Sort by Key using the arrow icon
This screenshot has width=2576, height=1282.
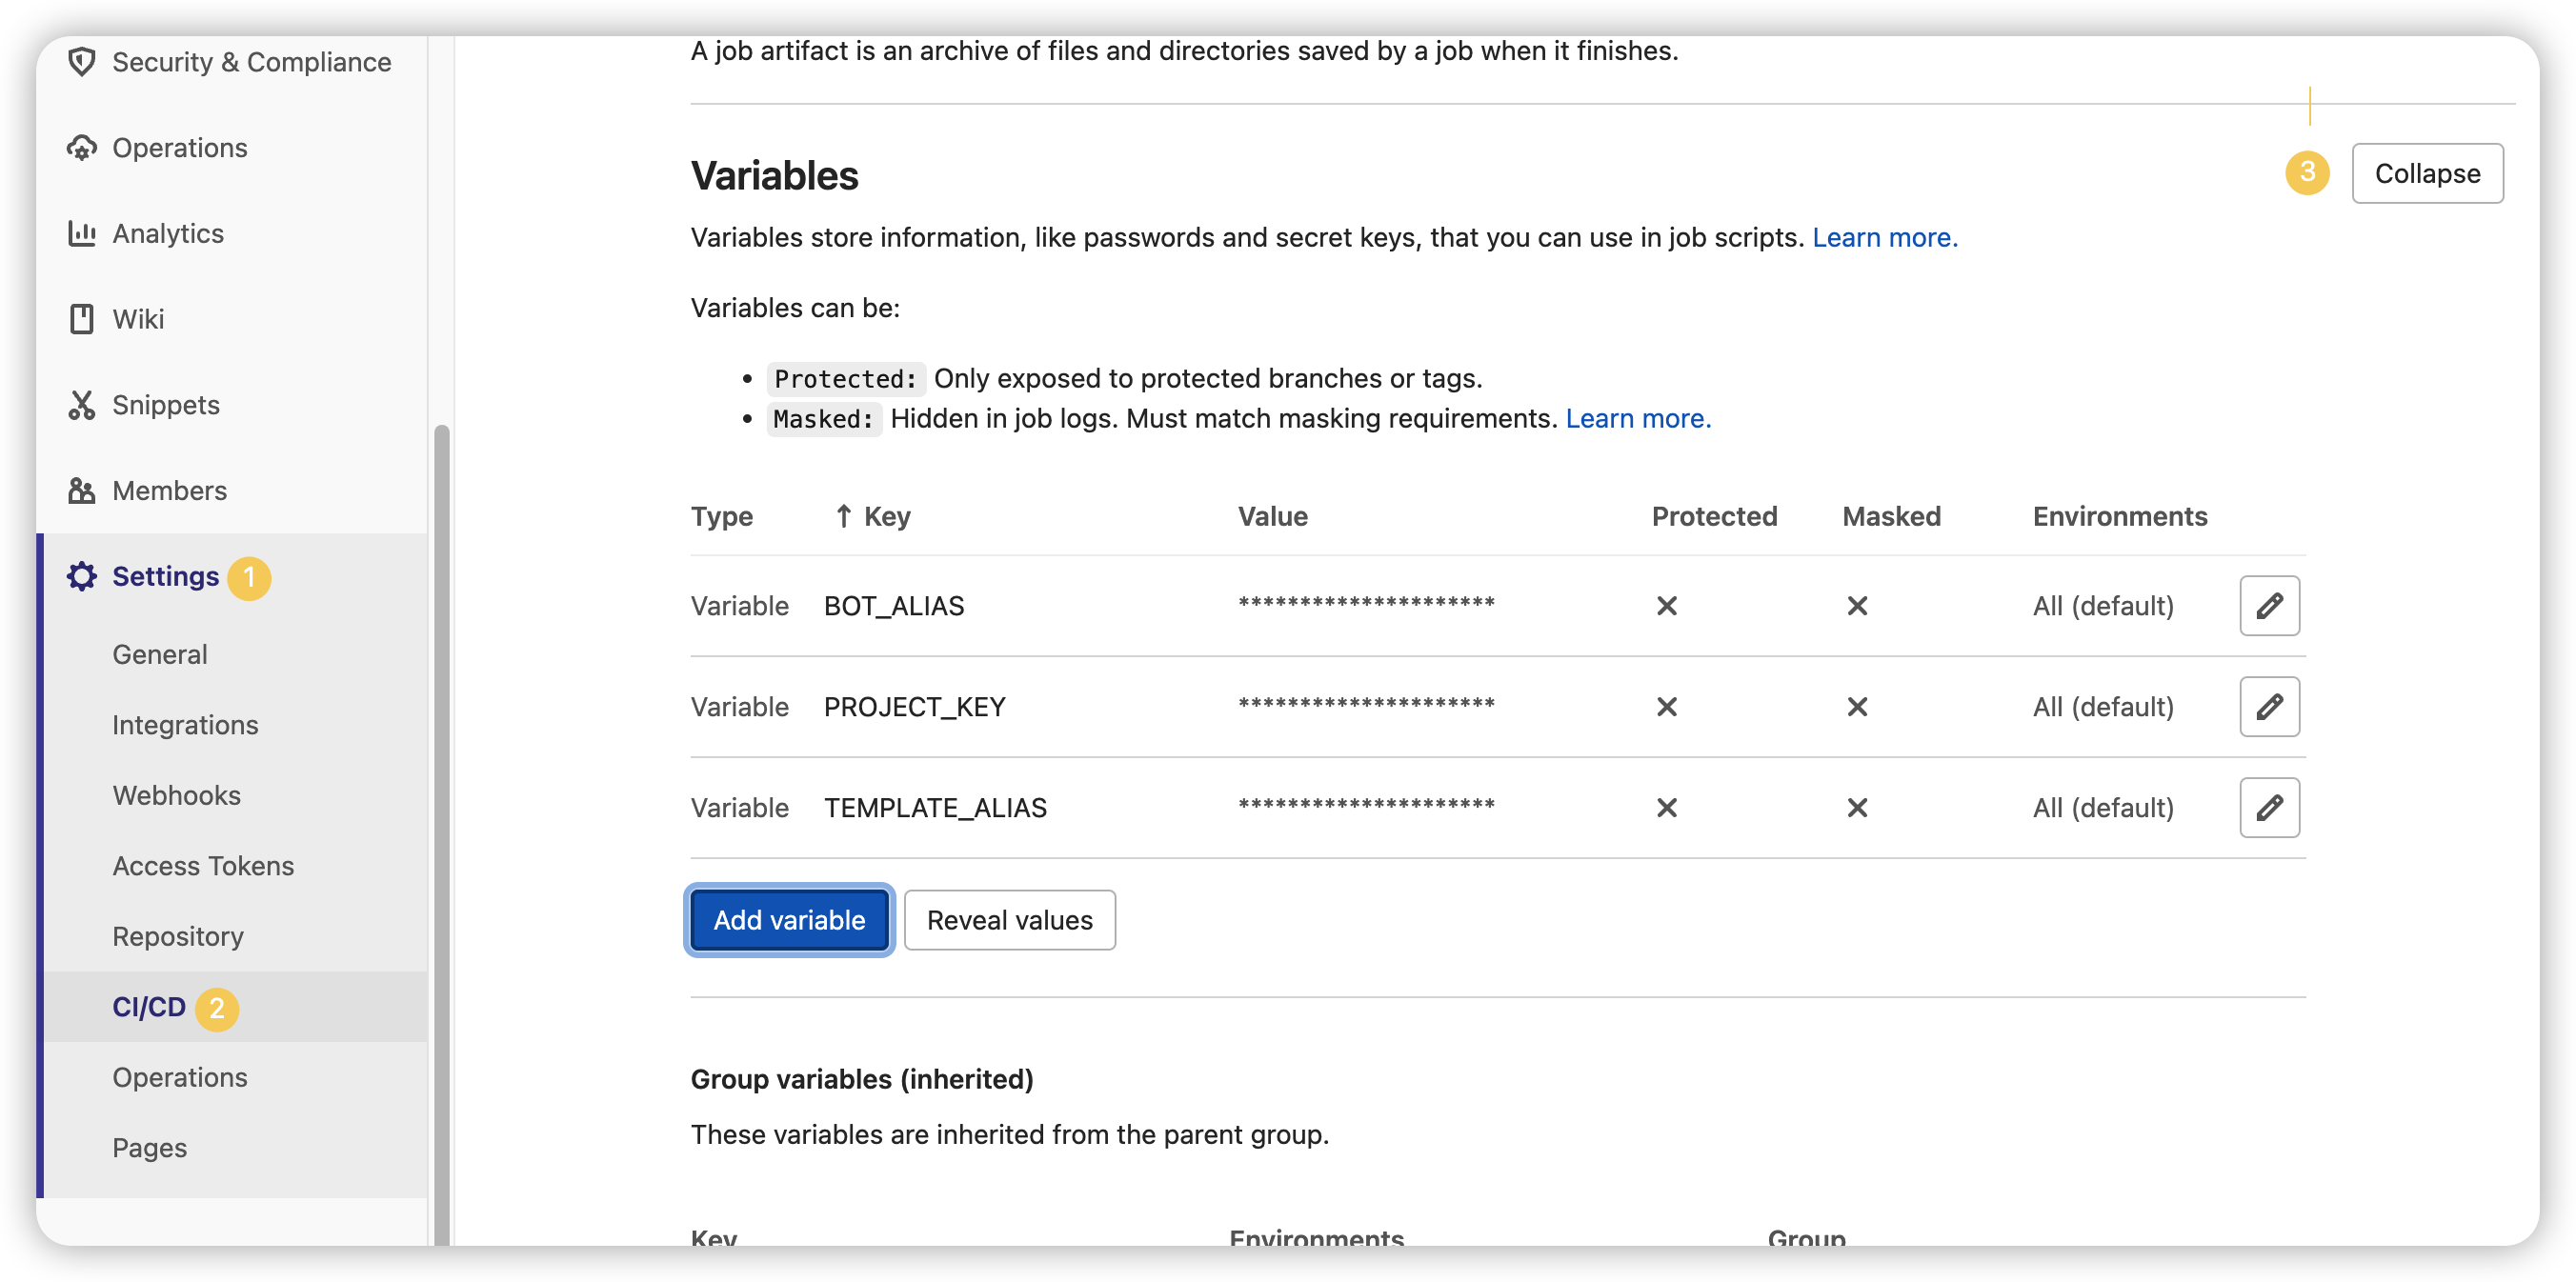click(843, 516)
